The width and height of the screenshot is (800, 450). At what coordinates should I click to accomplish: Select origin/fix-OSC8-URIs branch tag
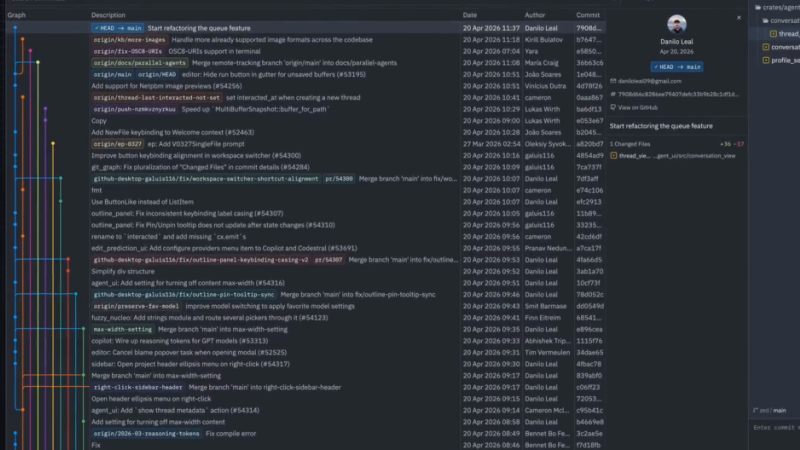point(128,52)
